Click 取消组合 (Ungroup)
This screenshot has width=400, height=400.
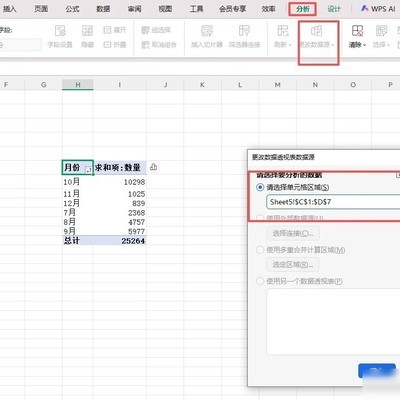tap(159, 44)
